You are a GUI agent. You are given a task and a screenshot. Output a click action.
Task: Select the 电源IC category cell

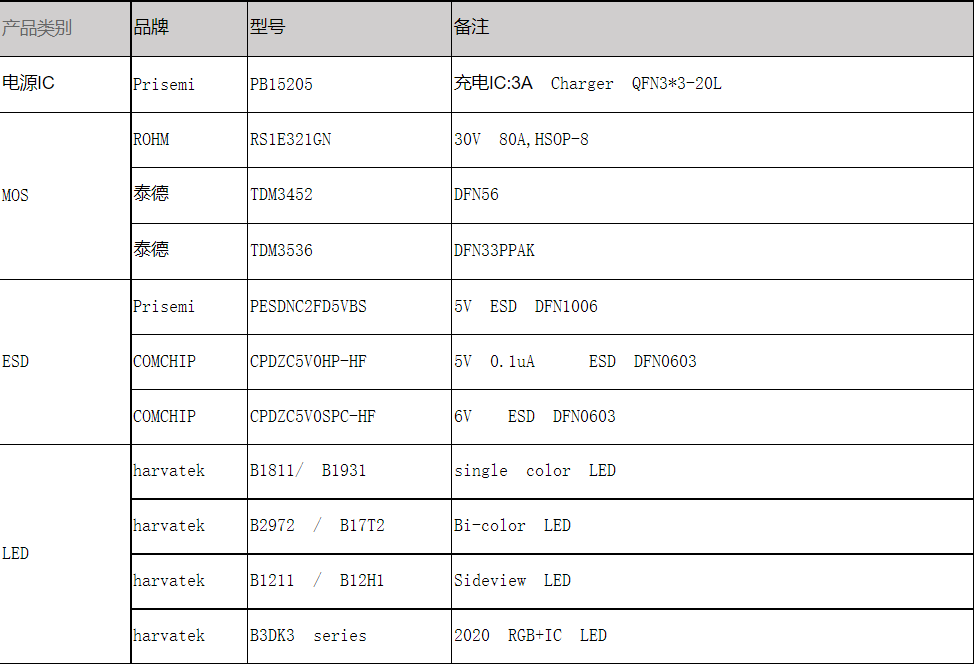coord(65,84)
